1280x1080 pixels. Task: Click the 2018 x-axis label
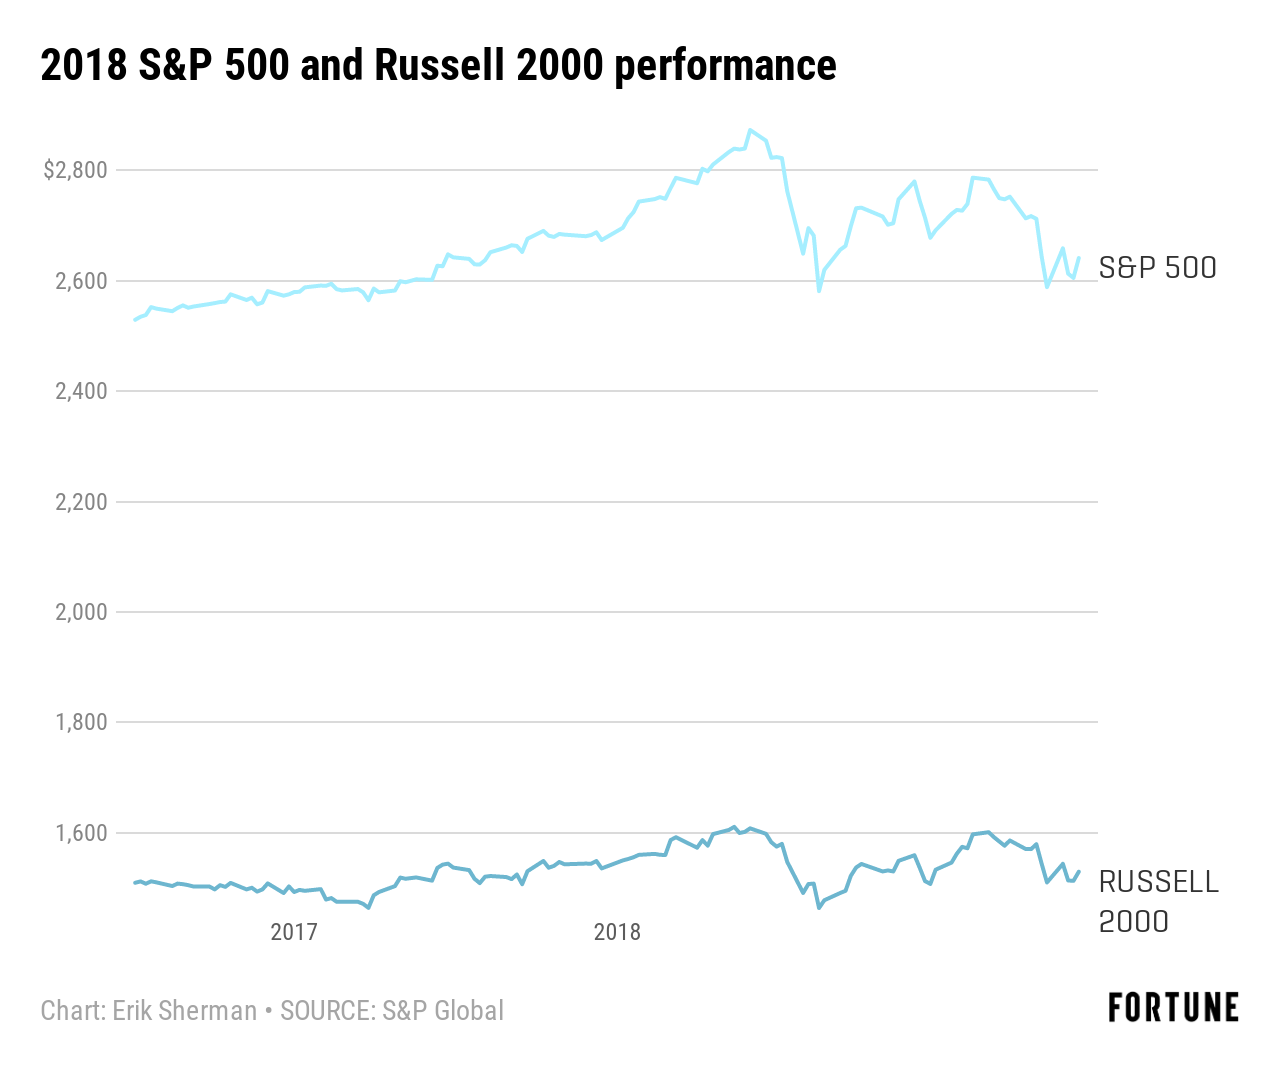pyautogui.click(x=617, y=933)
